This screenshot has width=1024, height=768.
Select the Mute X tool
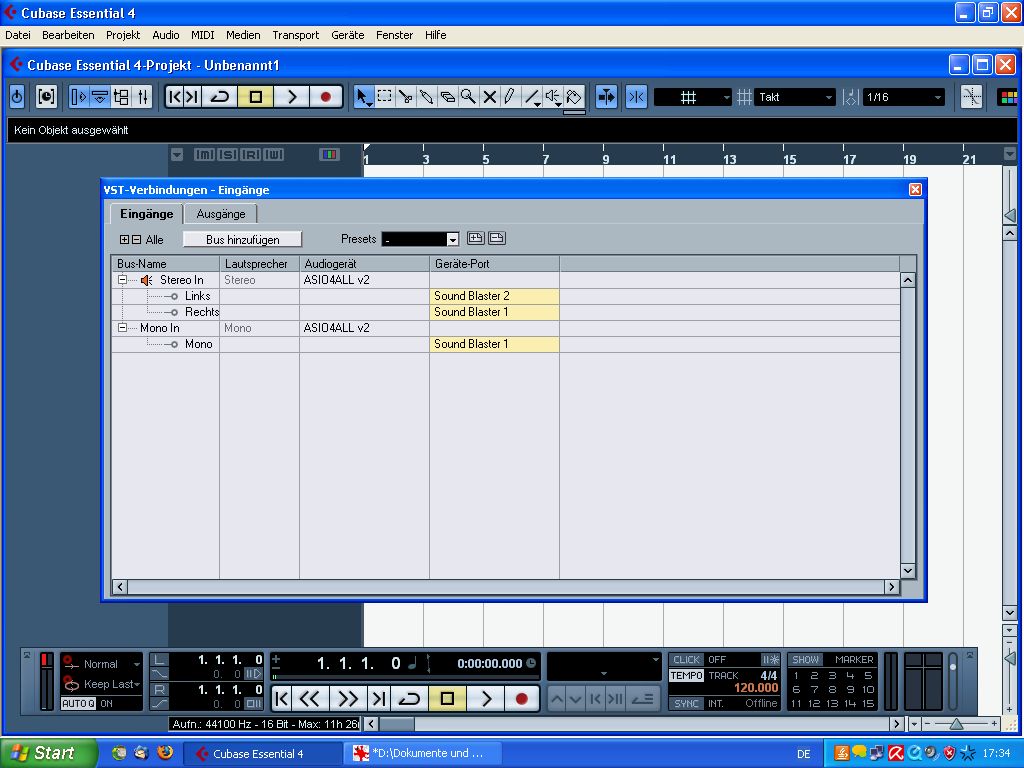coord(489,97)
